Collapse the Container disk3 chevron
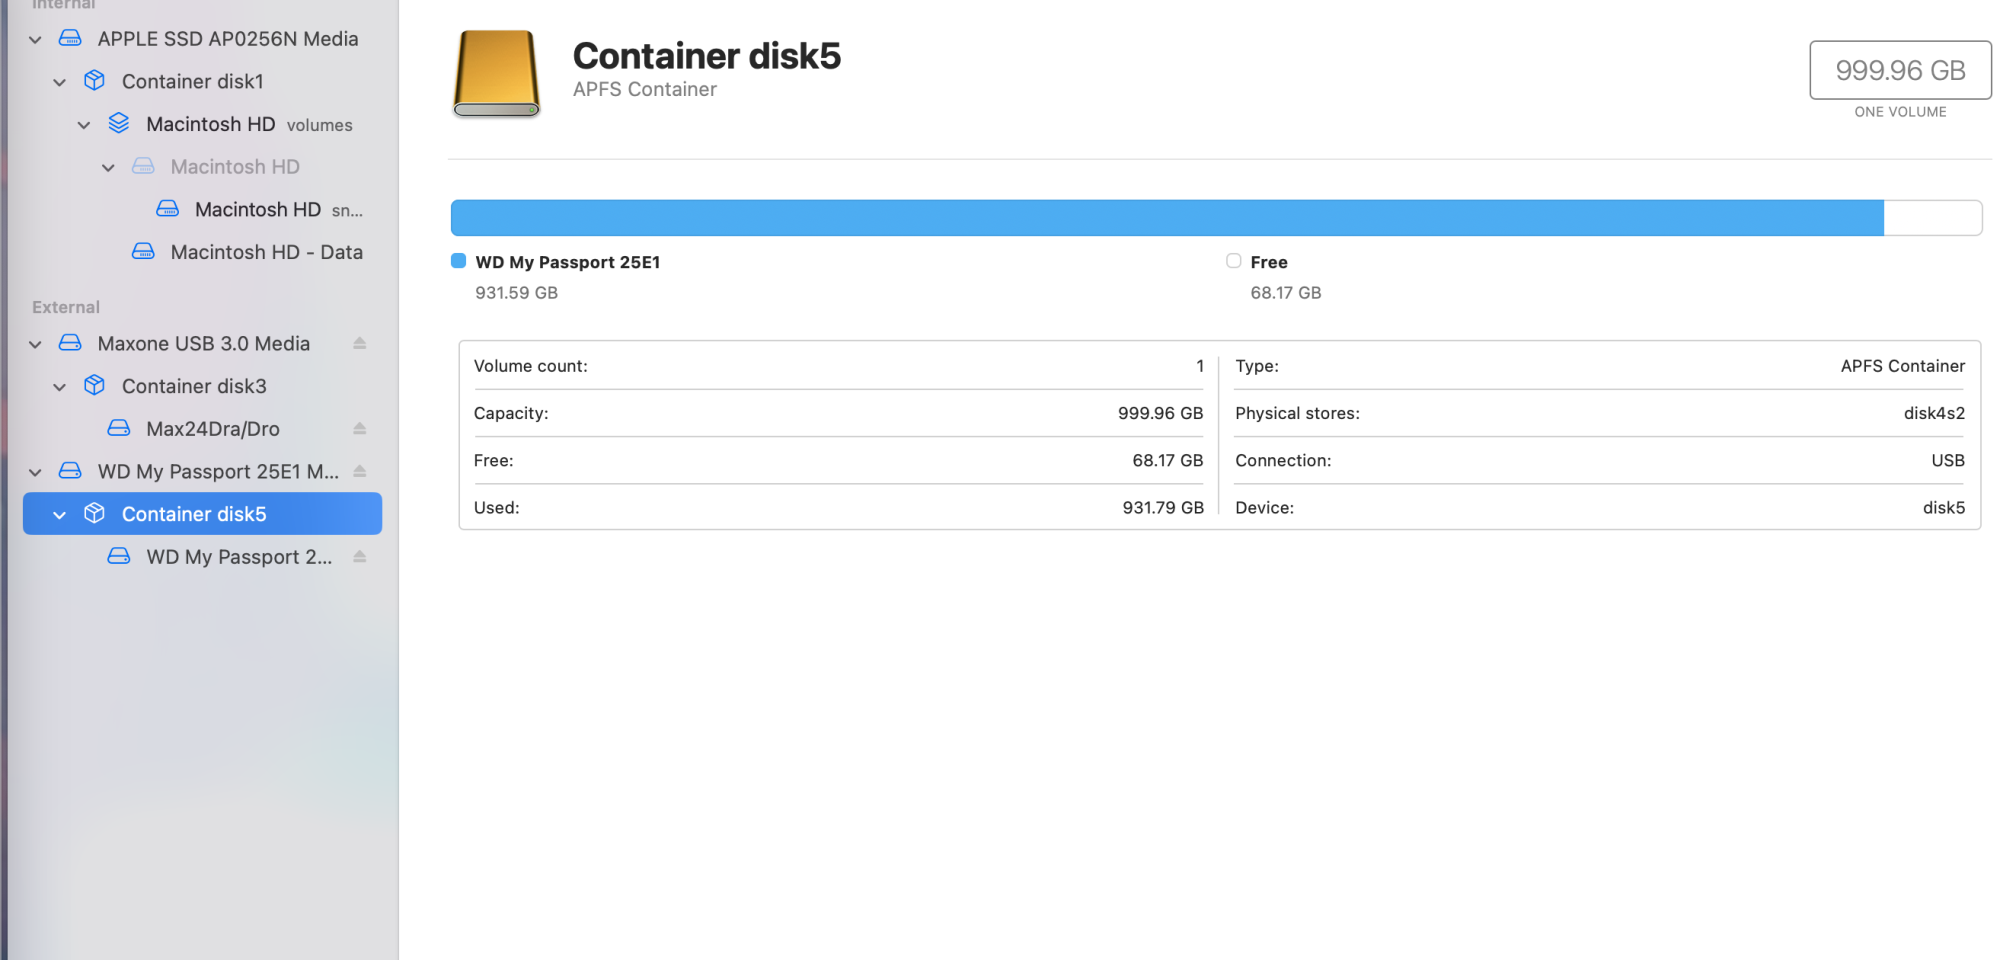 tap(59, 387)
